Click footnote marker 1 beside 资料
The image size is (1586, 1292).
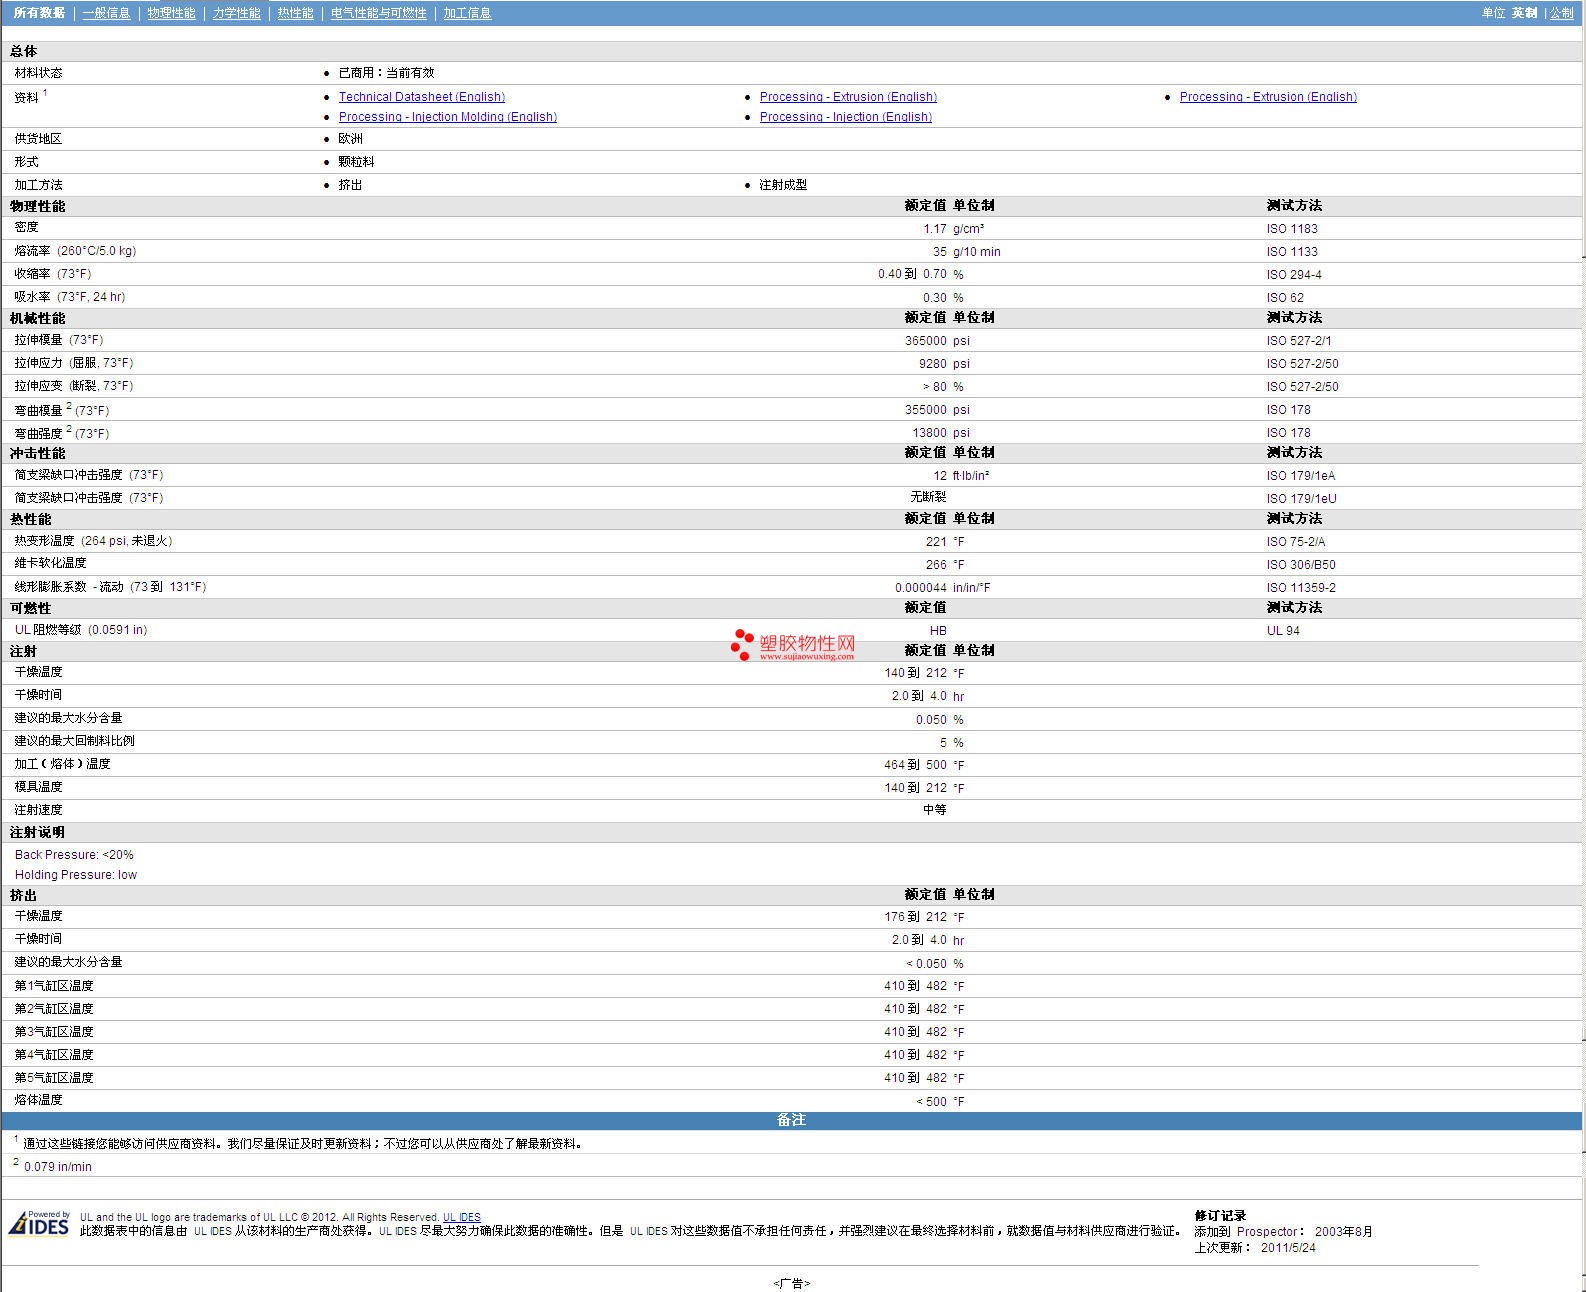(x=45, y=93)
